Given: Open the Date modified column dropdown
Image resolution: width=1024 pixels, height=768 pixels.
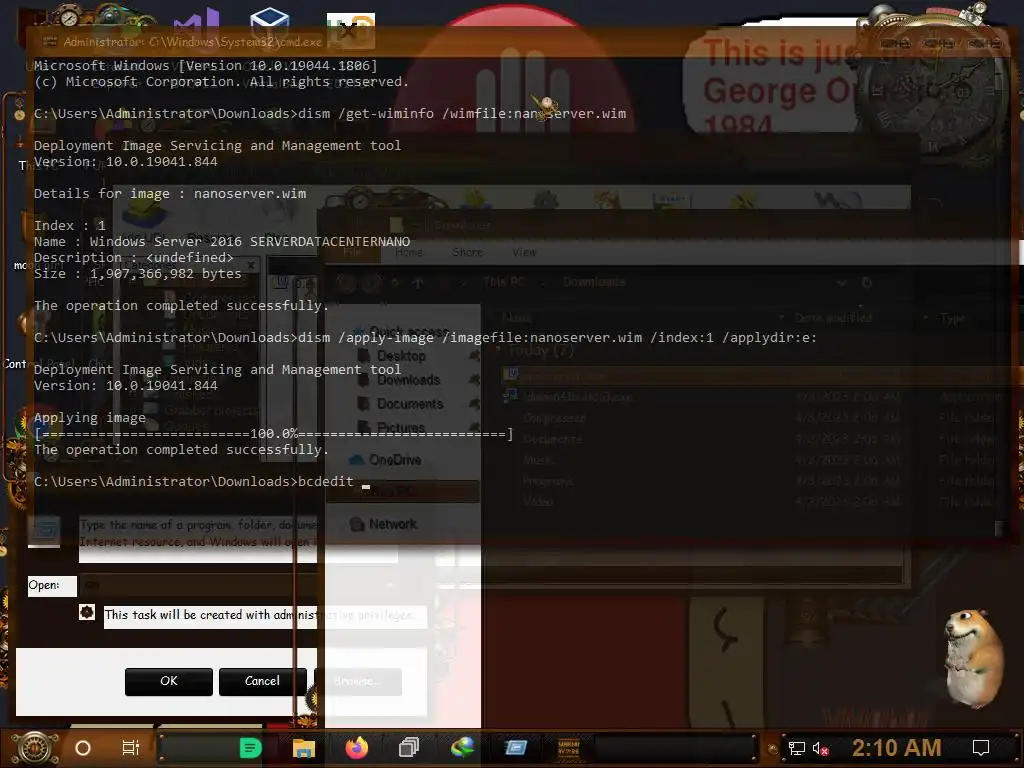Looking at the screenshot, I should [x=925, y=318].
